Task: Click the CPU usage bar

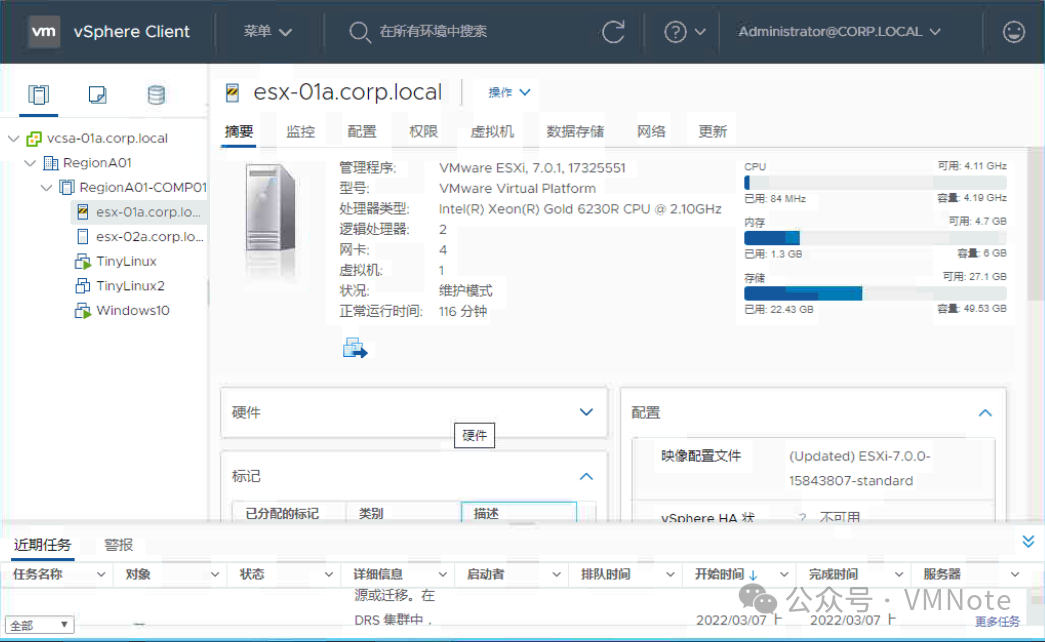Action: (875, 182)
